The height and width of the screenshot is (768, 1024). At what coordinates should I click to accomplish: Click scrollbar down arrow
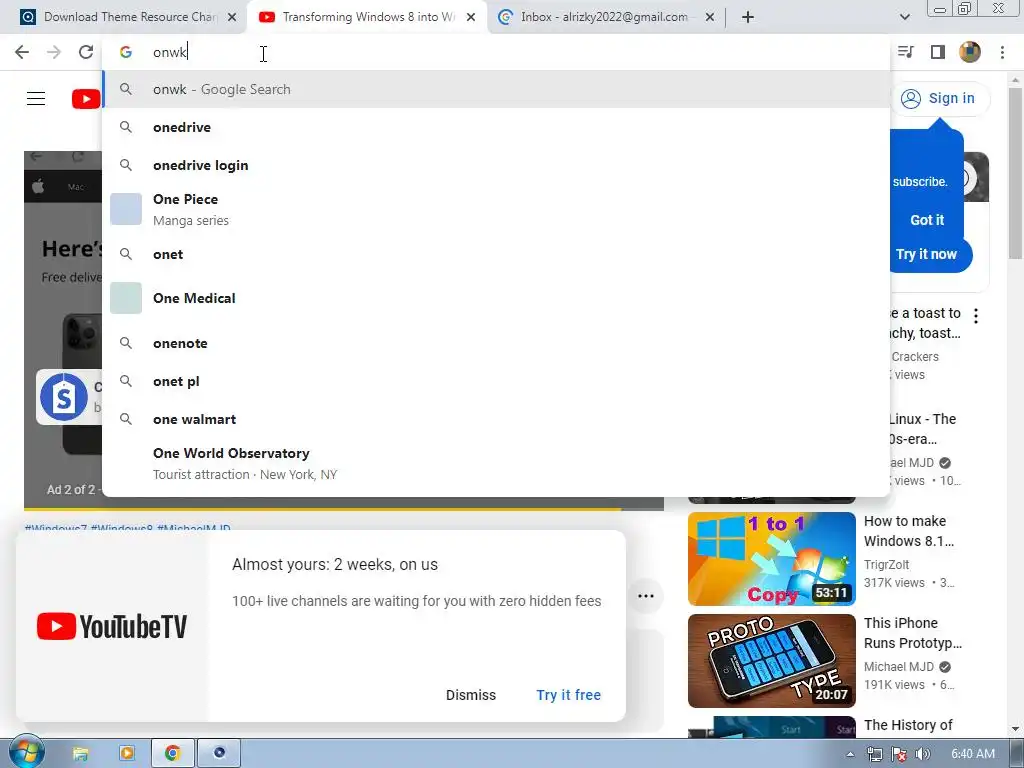[1015, 729]
